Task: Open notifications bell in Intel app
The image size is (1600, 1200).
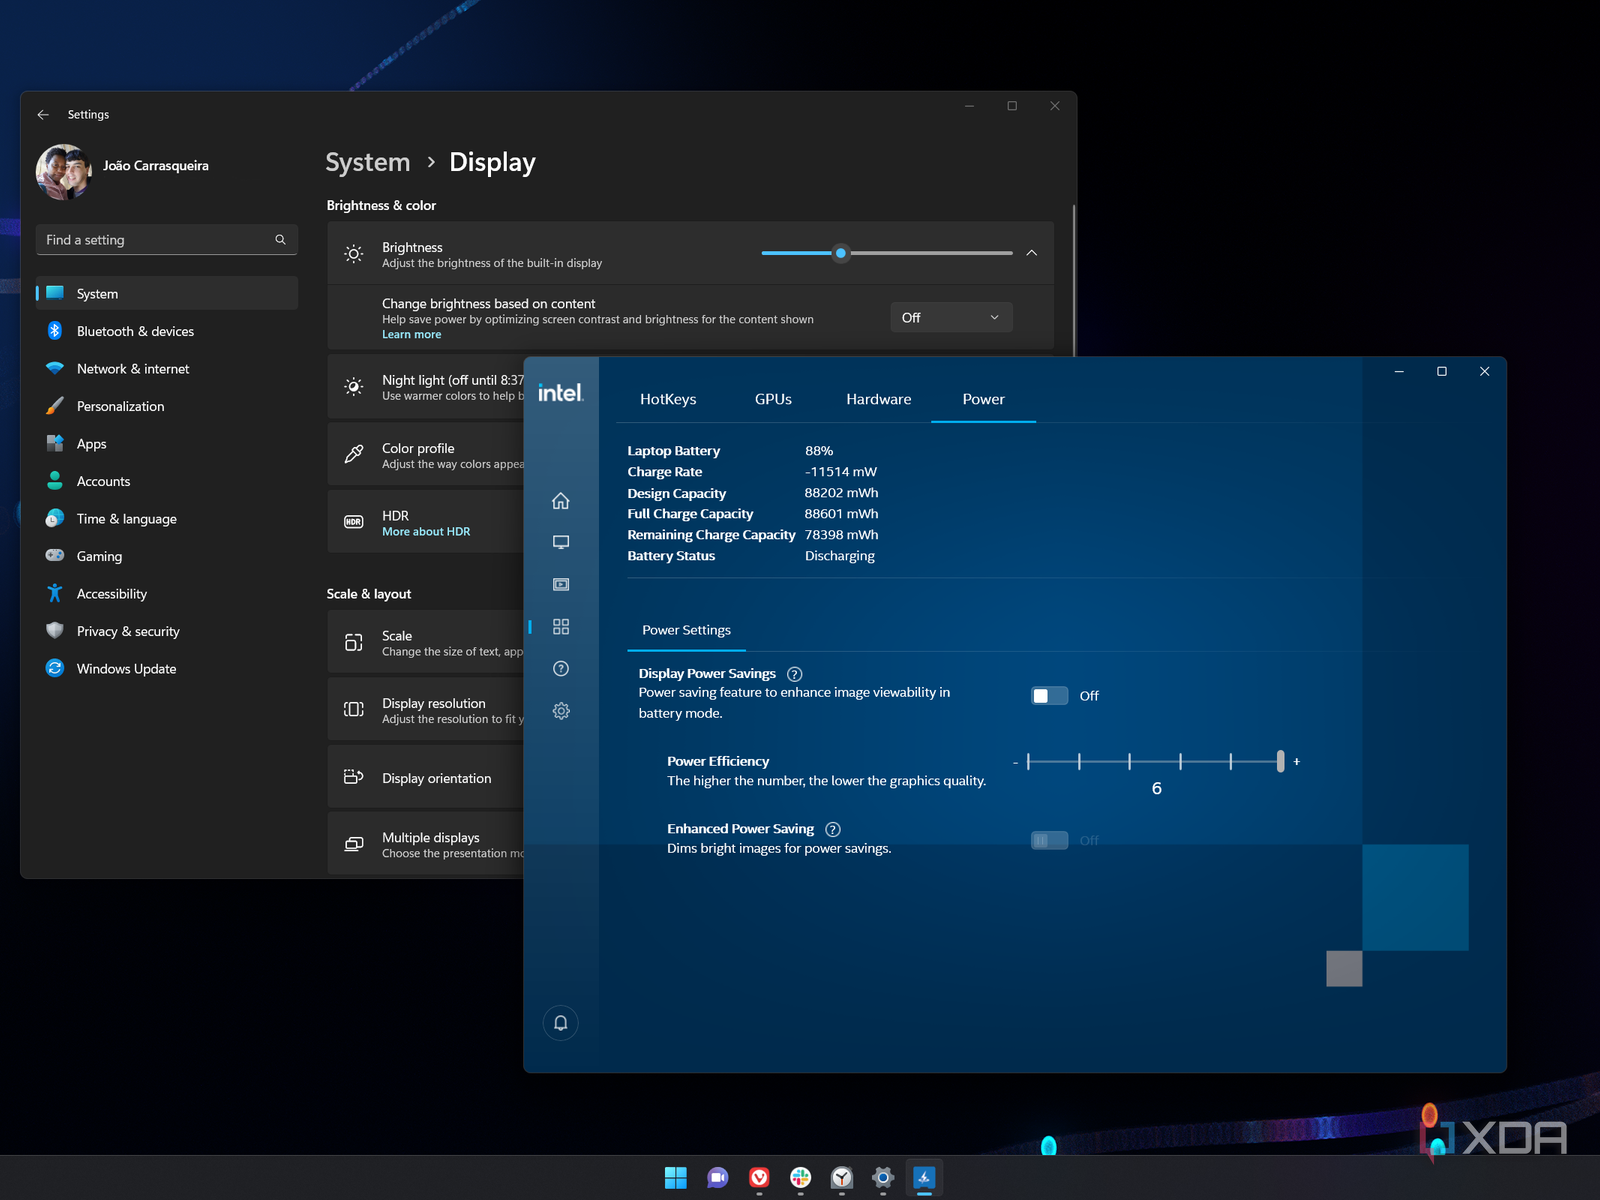Action: (561, 1023)
